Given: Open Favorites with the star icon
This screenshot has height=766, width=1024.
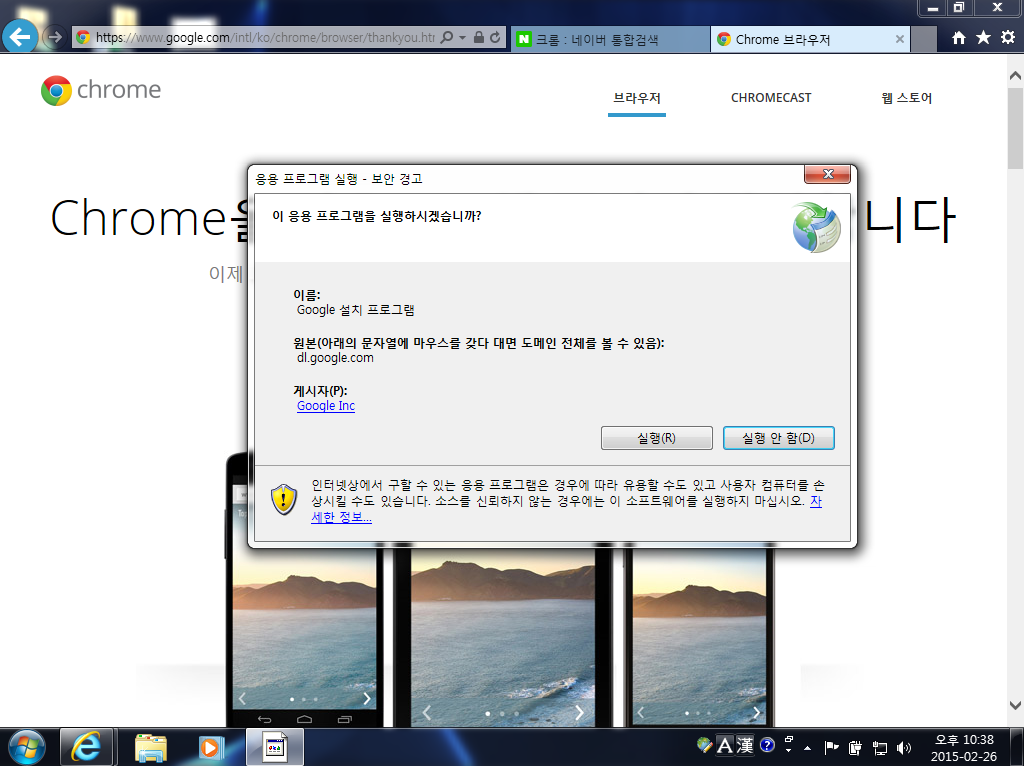Looking at the screenshot, I should [x=983, y=37].
